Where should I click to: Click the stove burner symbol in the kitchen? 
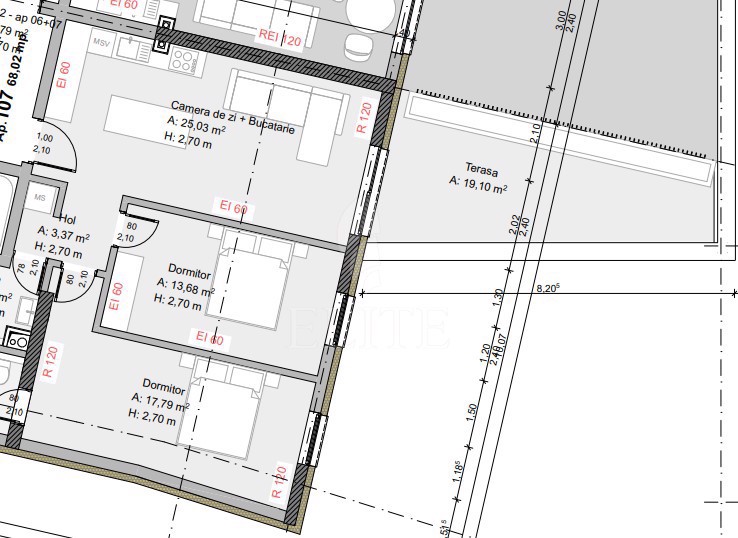tap(185, 60)
